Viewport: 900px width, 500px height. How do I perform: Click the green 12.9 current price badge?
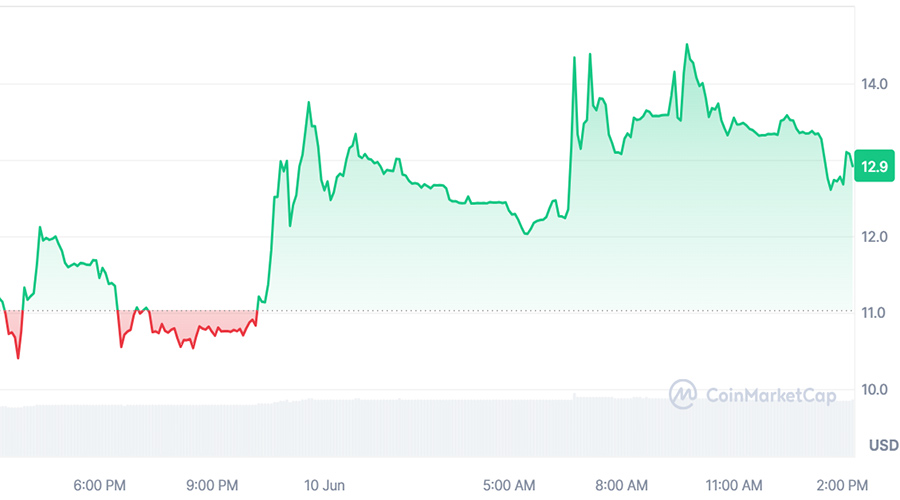pyautogui.click(x=876, y=167)
